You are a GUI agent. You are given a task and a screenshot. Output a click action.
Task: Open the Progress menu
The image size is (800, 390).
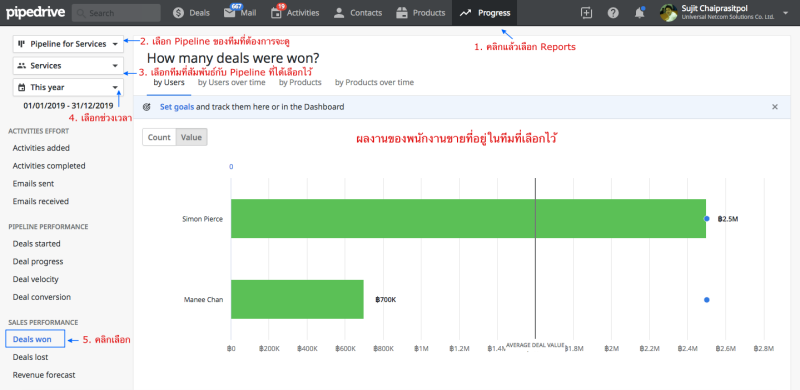pyautogui.click(x=485, y=13)
